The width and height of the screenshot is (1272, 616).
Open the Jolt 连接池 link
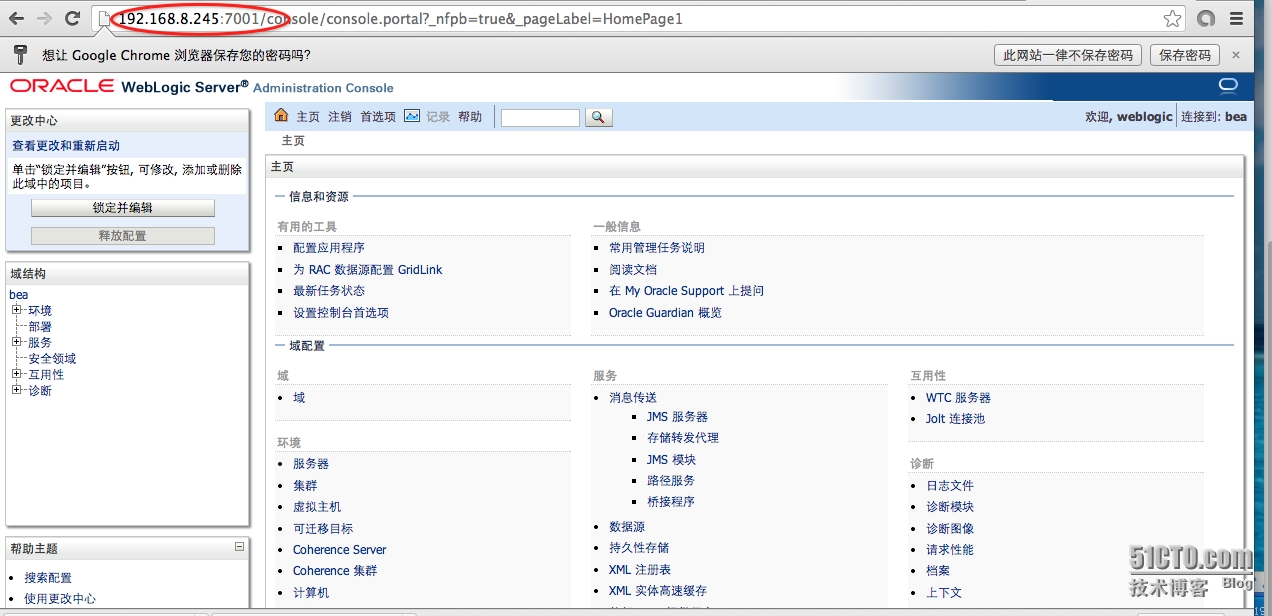point(955,419)
